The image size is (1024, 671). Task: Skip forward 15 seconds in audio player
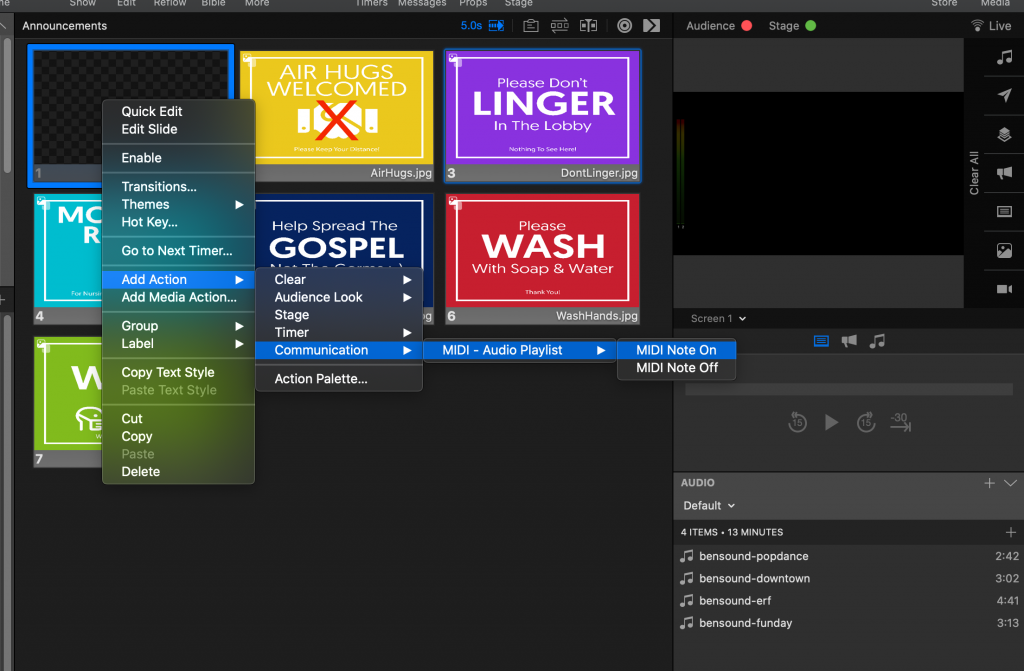(x=866, y=423)
